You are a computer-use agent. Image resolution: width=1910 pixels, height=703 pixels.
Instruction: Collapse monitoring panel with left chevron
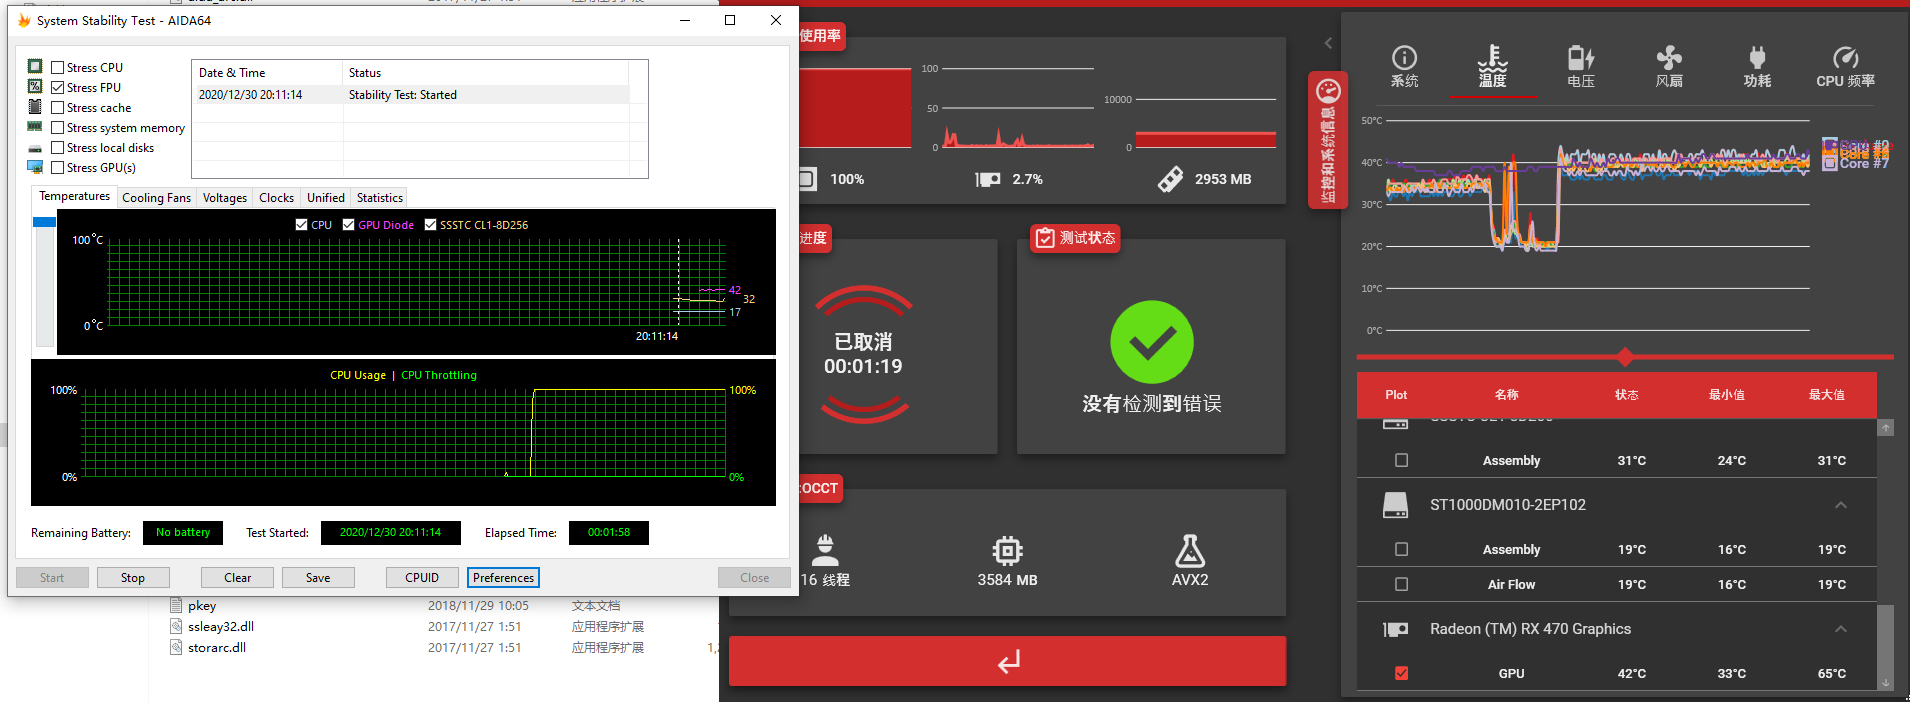(x=1328, y=43)
